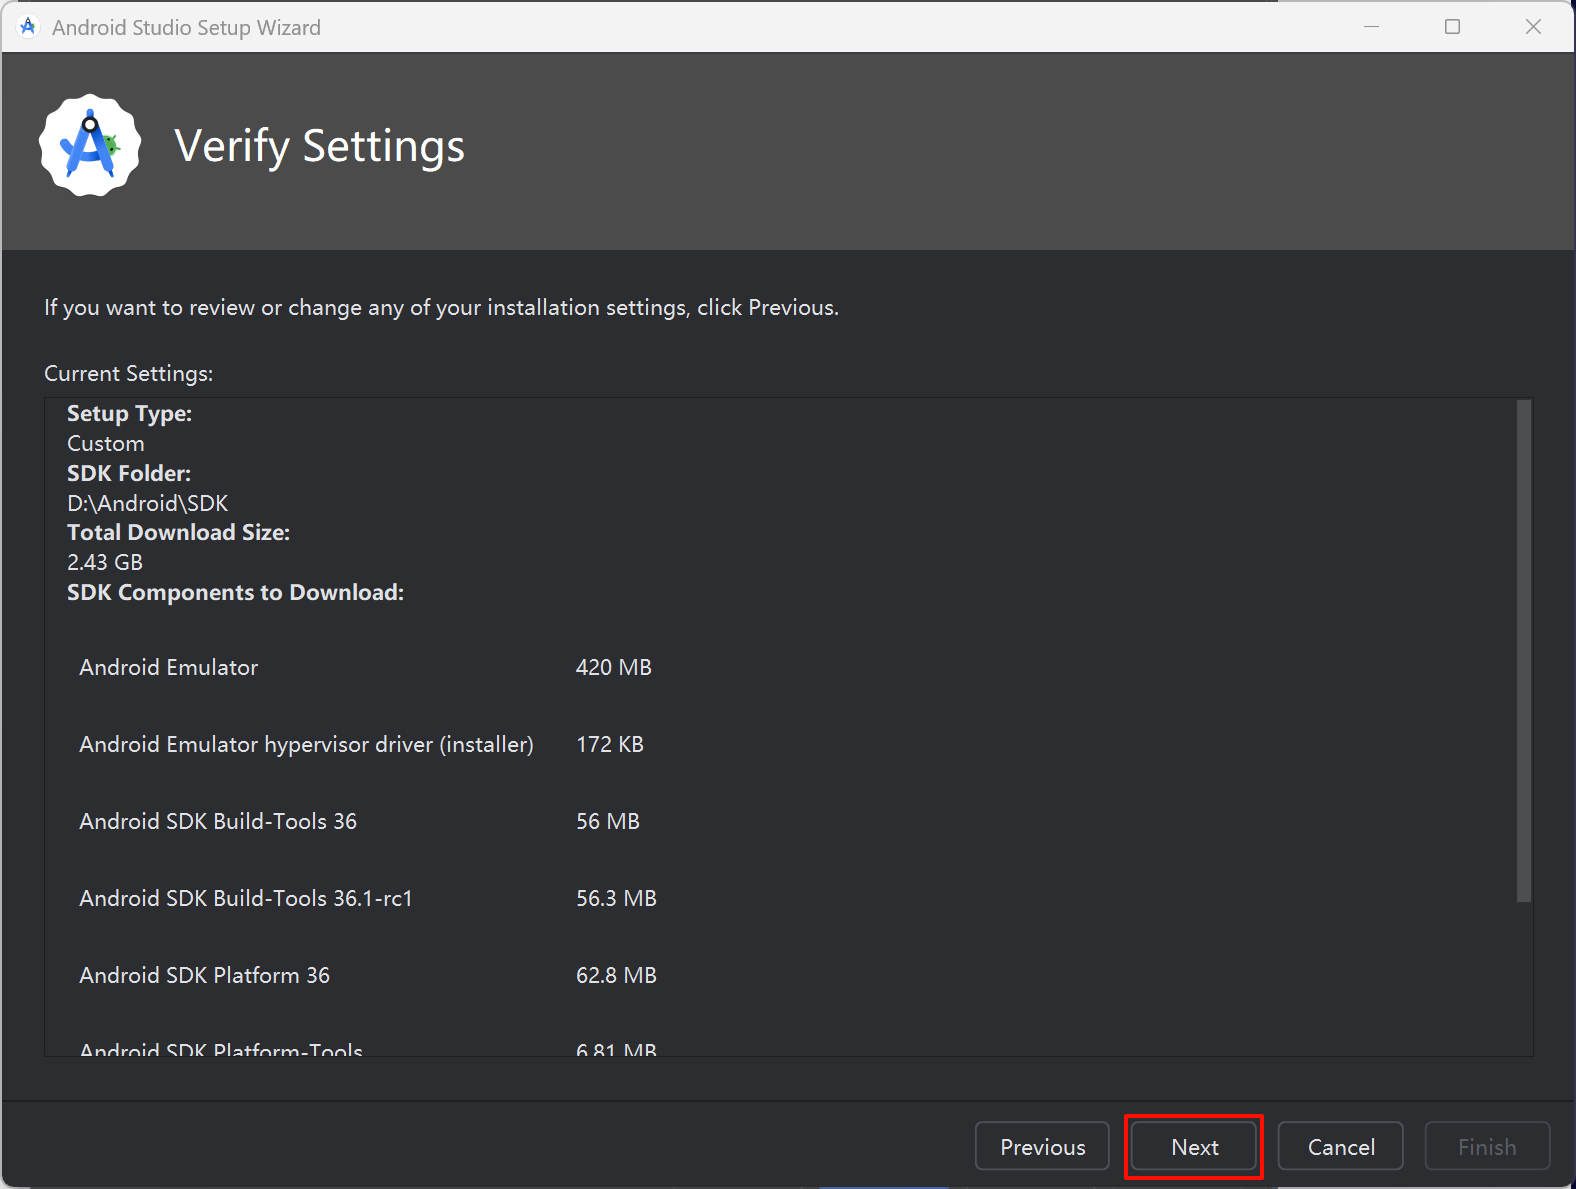Click the Android Studio title bar icon
The height and width of the screenshot is (1189, 1576).
click(x=28, y=27)
